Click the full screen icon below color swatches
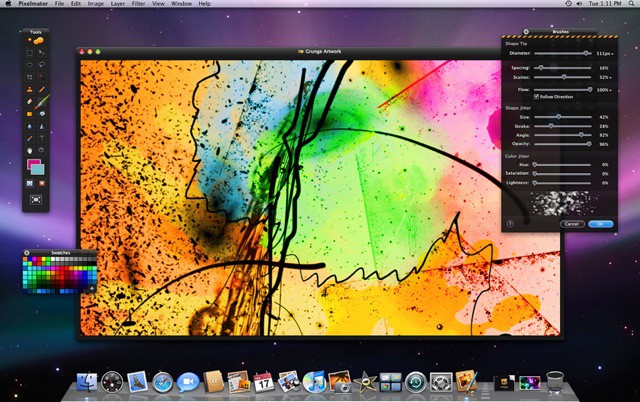Image resolution: width=640 pixels, height=402 pixels. coord(35,199)
